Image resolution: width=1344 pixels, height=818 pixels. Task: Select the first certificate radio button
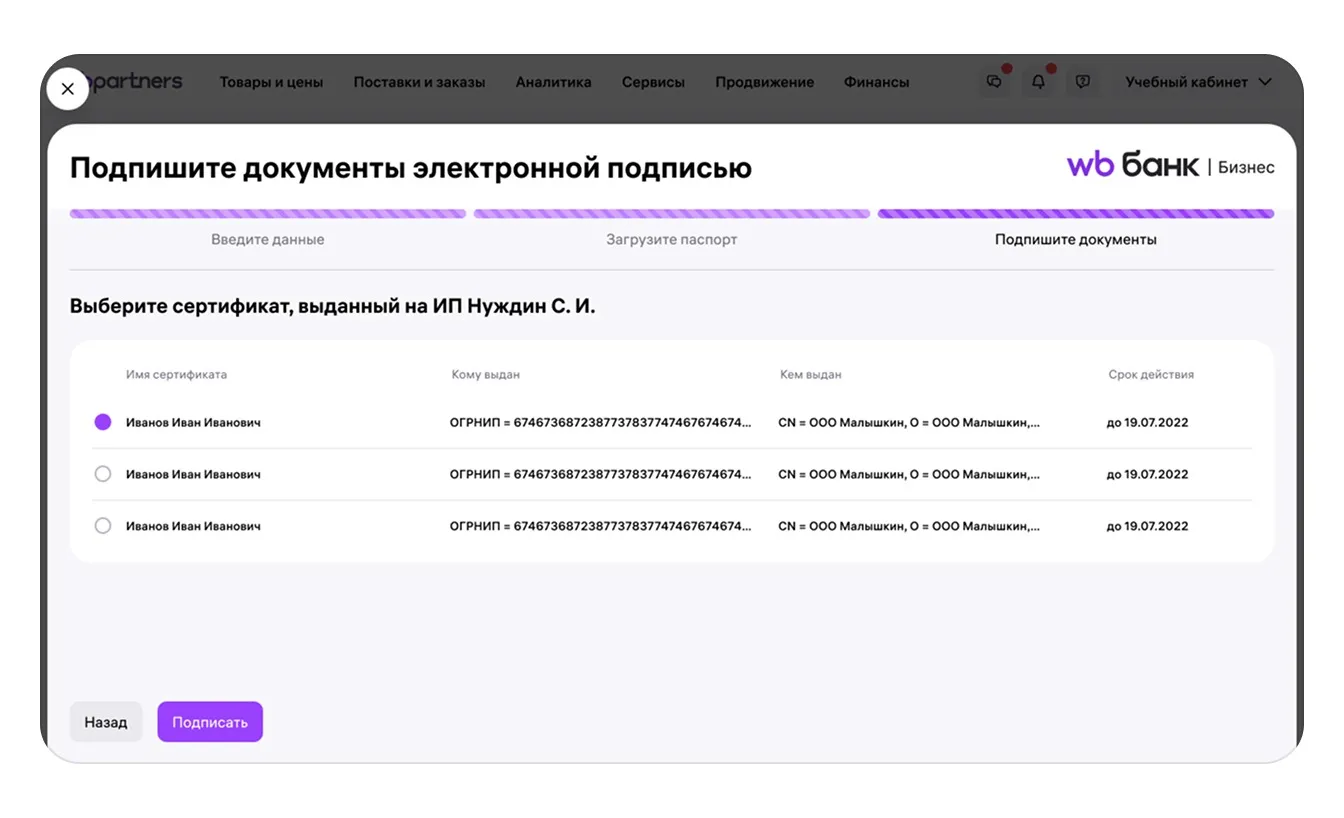(x=103, y=422)
